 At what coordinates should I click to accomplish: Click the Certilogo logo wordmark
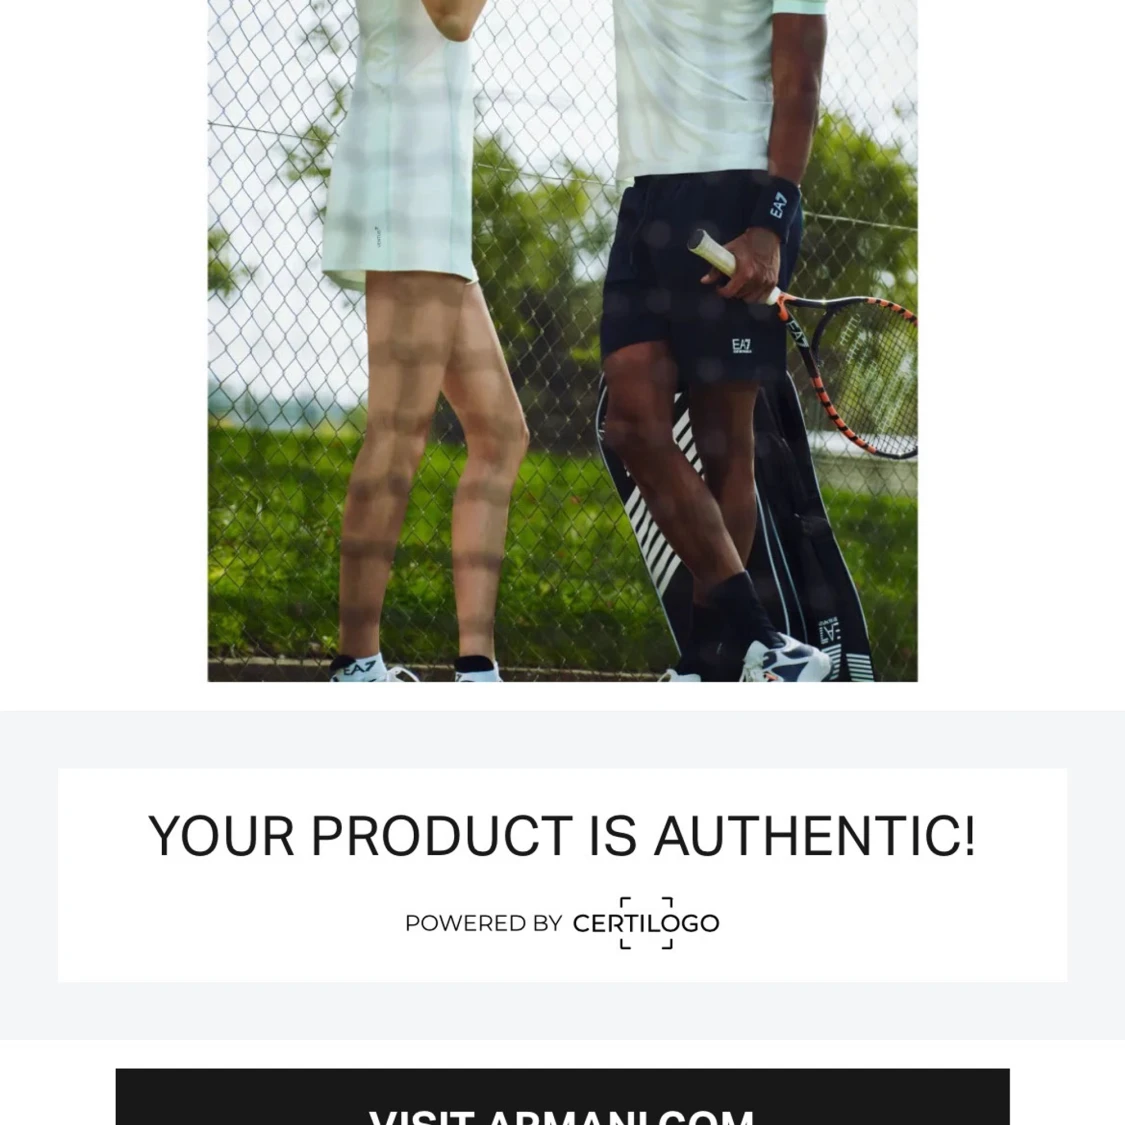click(646, 923)
